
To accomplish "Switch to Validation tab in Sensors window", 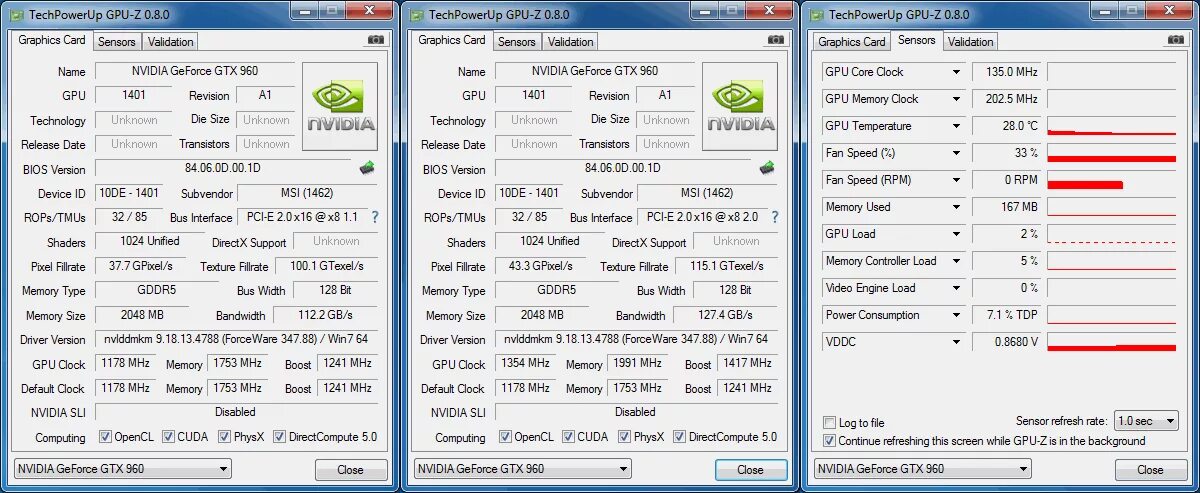I will point(971,42).
